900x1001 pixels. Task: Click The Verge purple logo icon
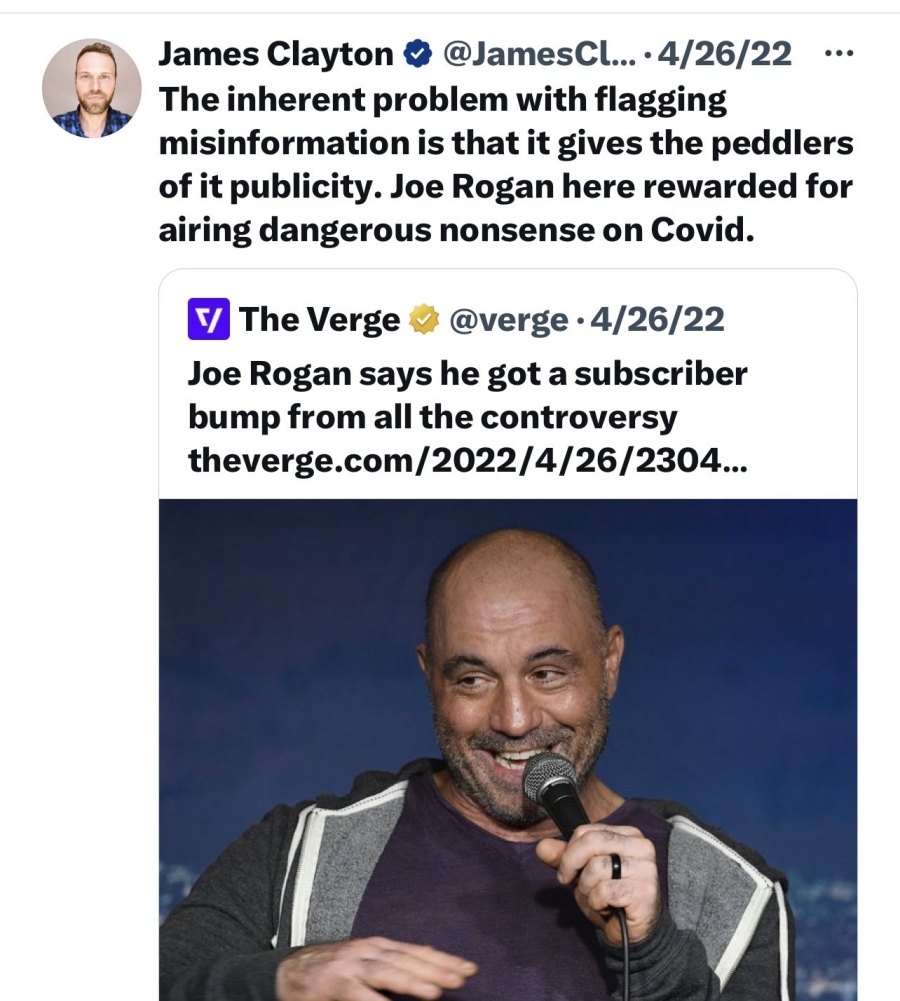pos(208,319)
